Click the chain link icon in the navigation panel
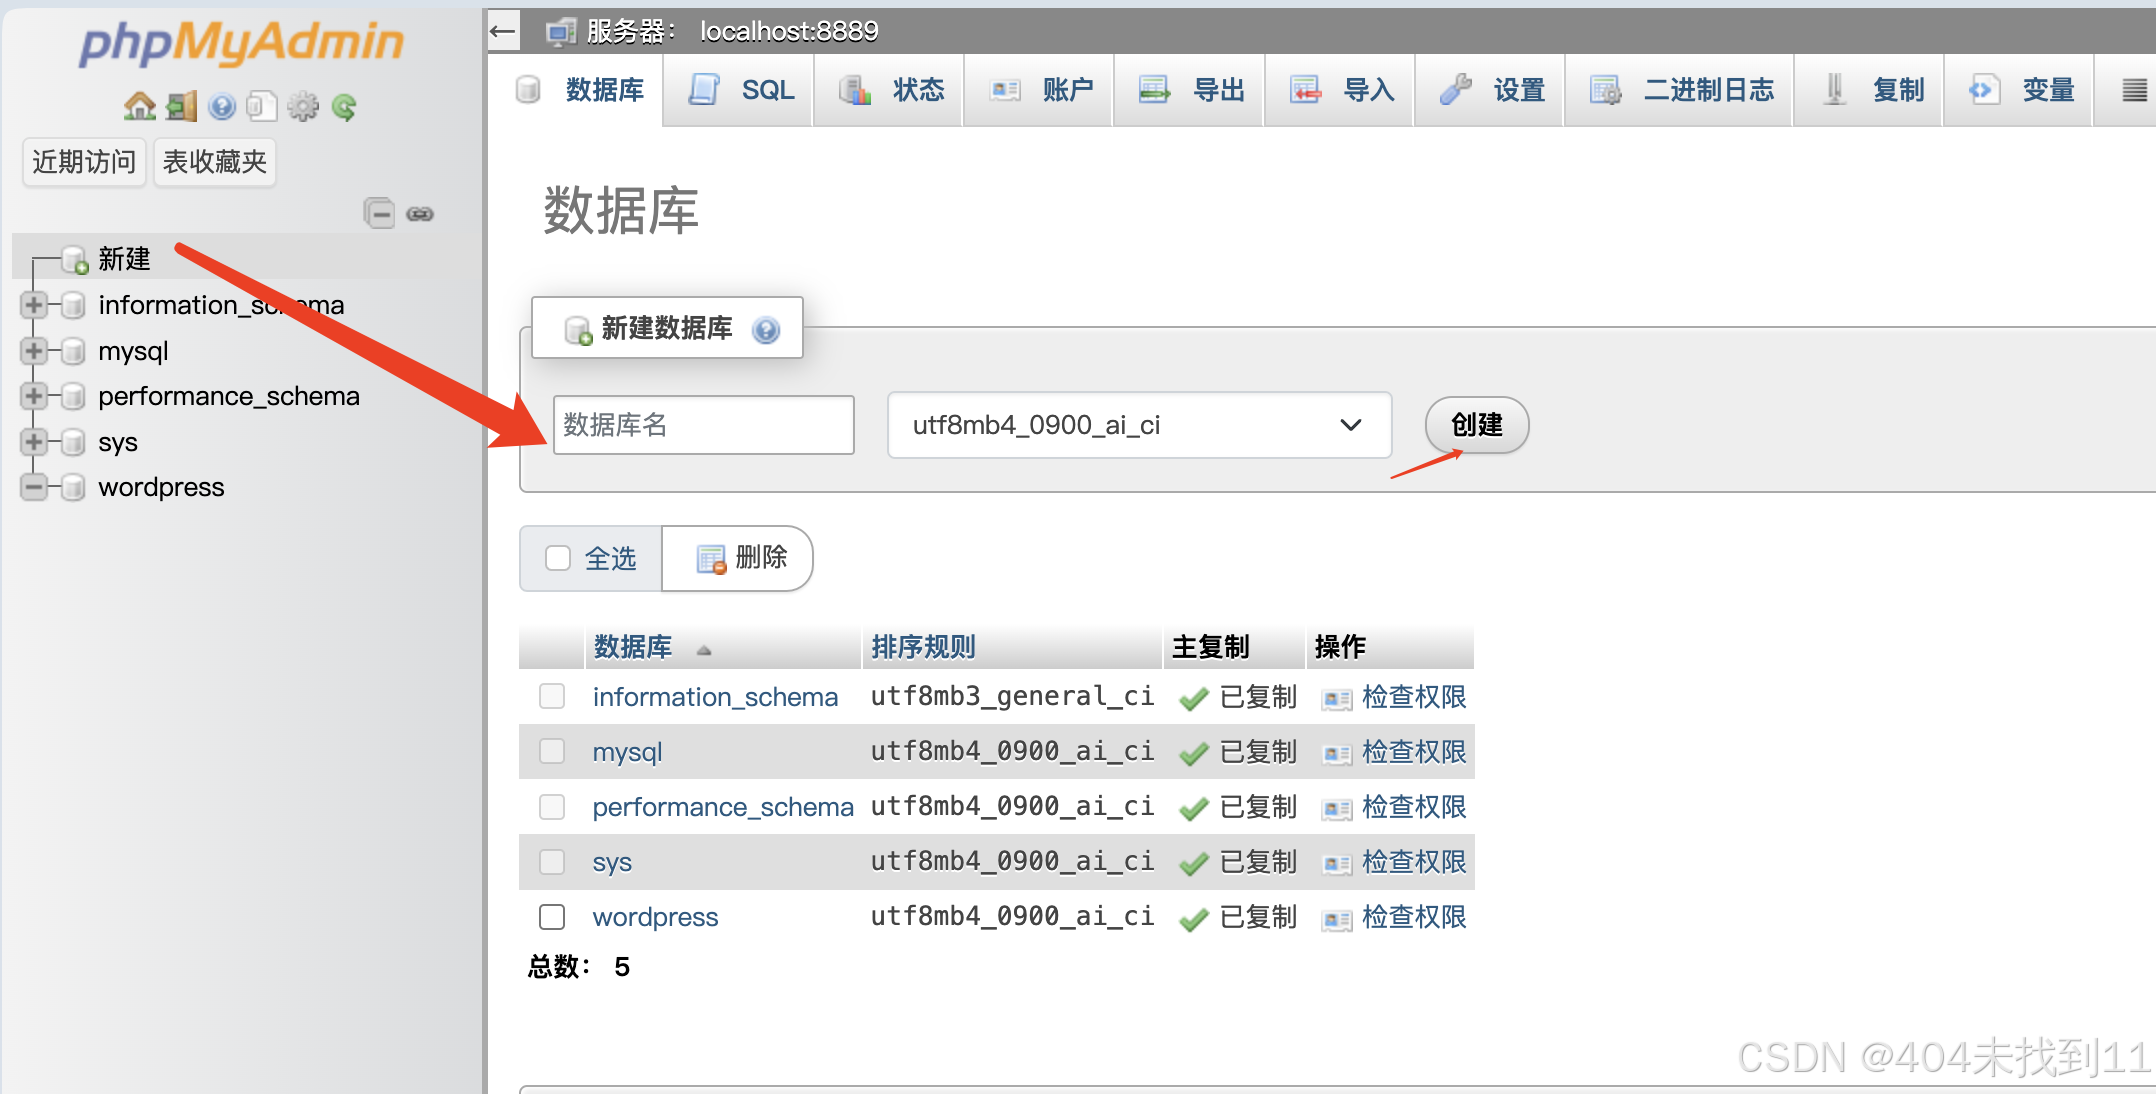The width and height of the screenshot is (2156, 1094). click(420, 214)
